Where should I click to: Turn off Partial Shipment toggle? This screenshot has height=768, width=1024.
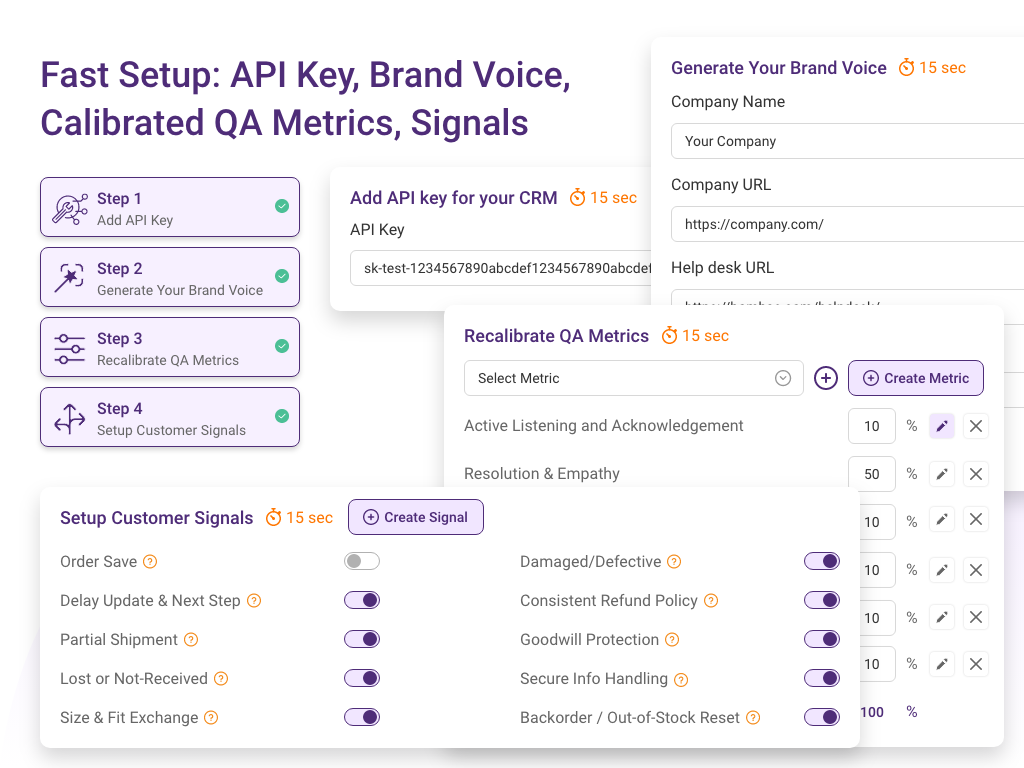(x=361, y=639)
